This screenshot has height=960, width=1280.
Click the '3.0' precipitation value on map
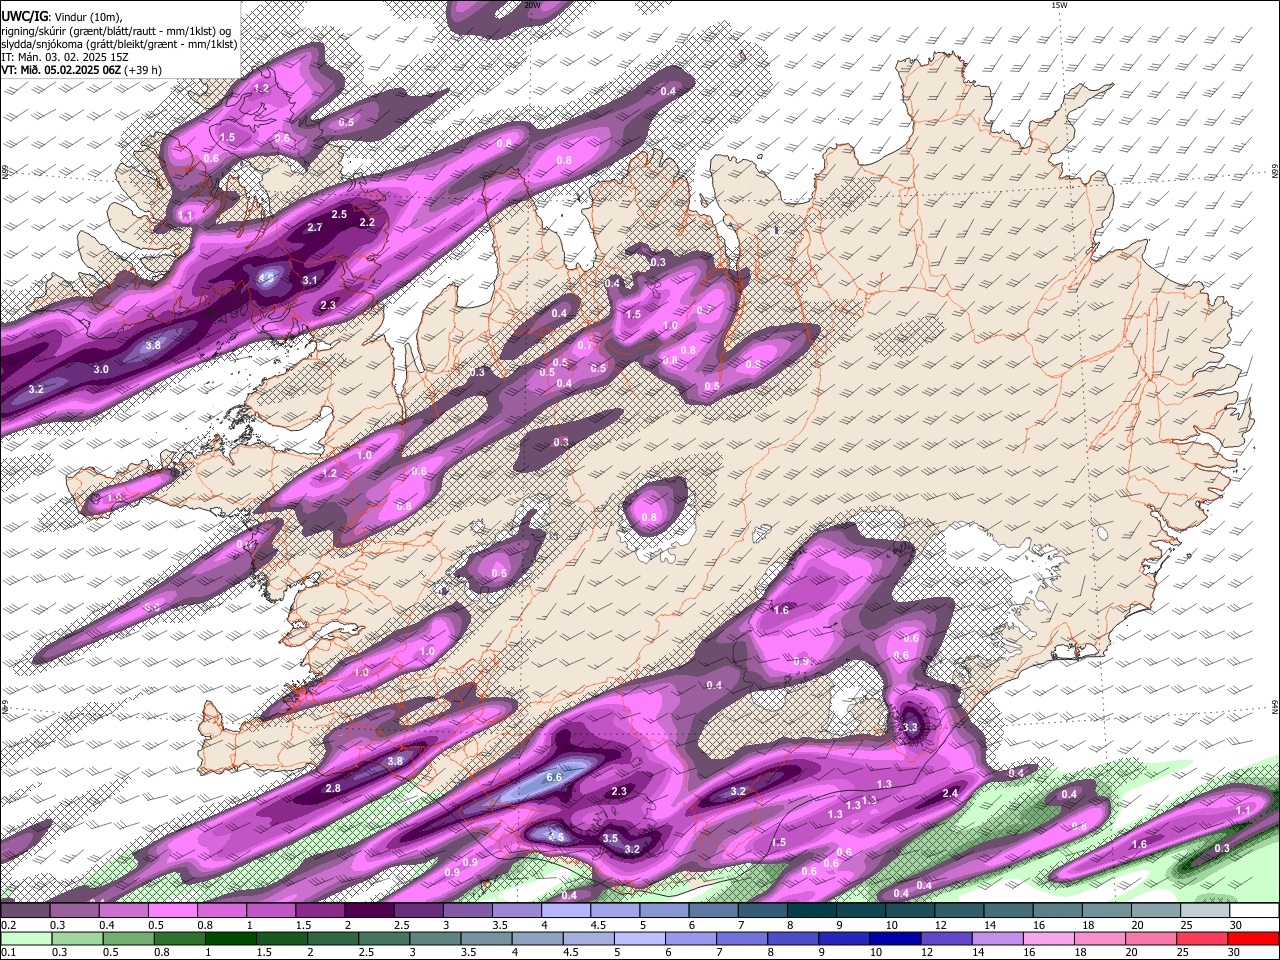pyautogui.click(x=101, y=369)
